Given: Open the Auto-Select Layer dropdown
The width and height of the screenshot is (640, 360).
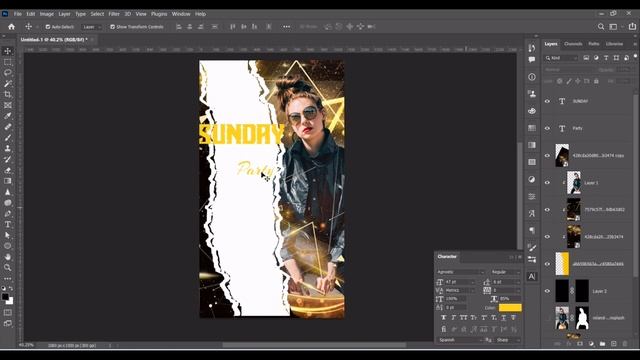Looking at the screenshot, I should [x=91, y=27].
